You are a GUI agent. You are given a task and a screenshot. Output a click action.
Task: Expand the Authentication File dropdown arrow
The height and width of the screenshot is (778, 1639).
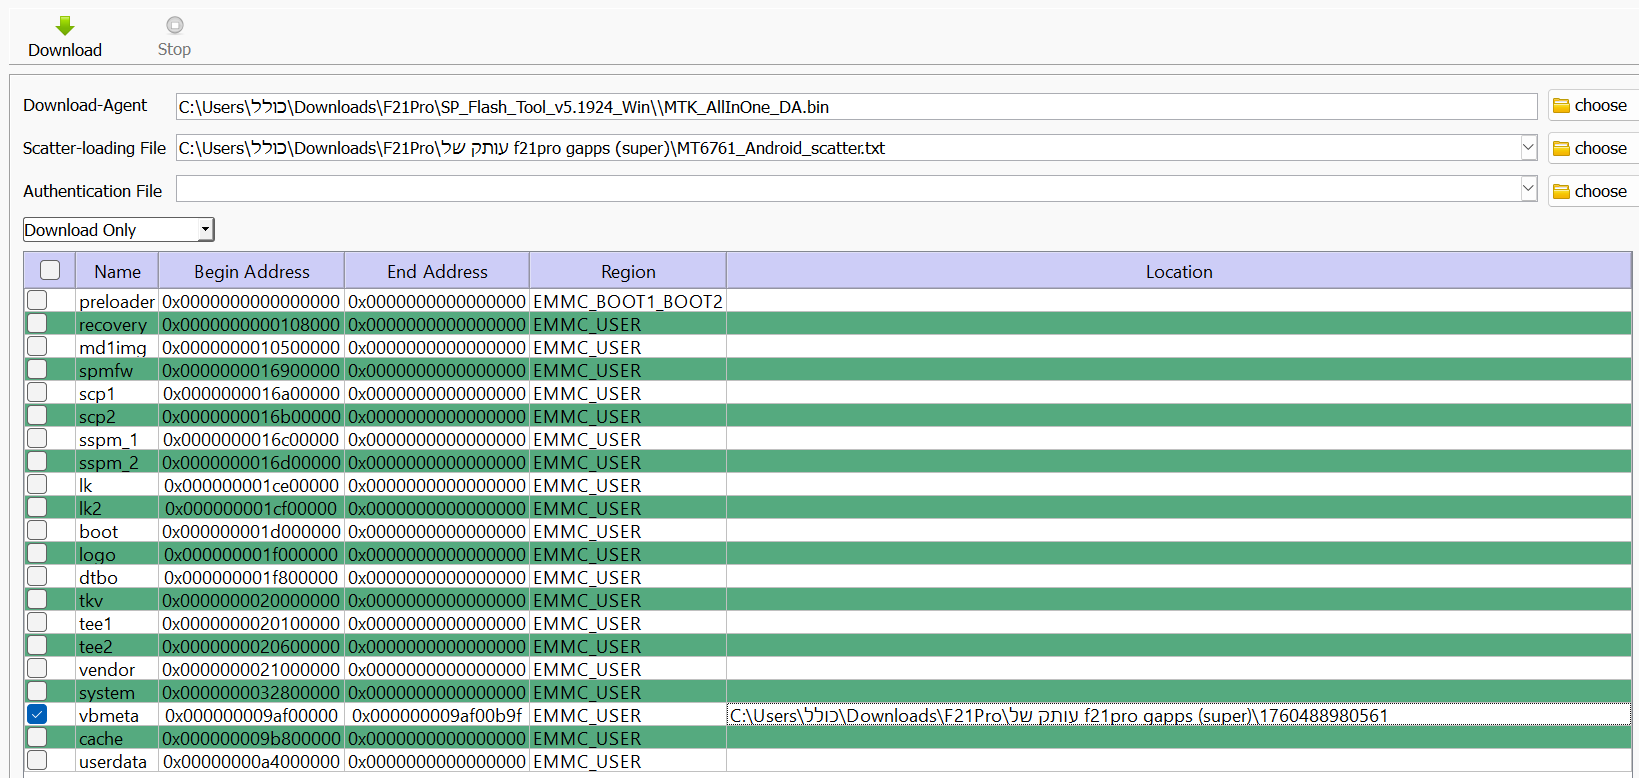point(1527,188)
